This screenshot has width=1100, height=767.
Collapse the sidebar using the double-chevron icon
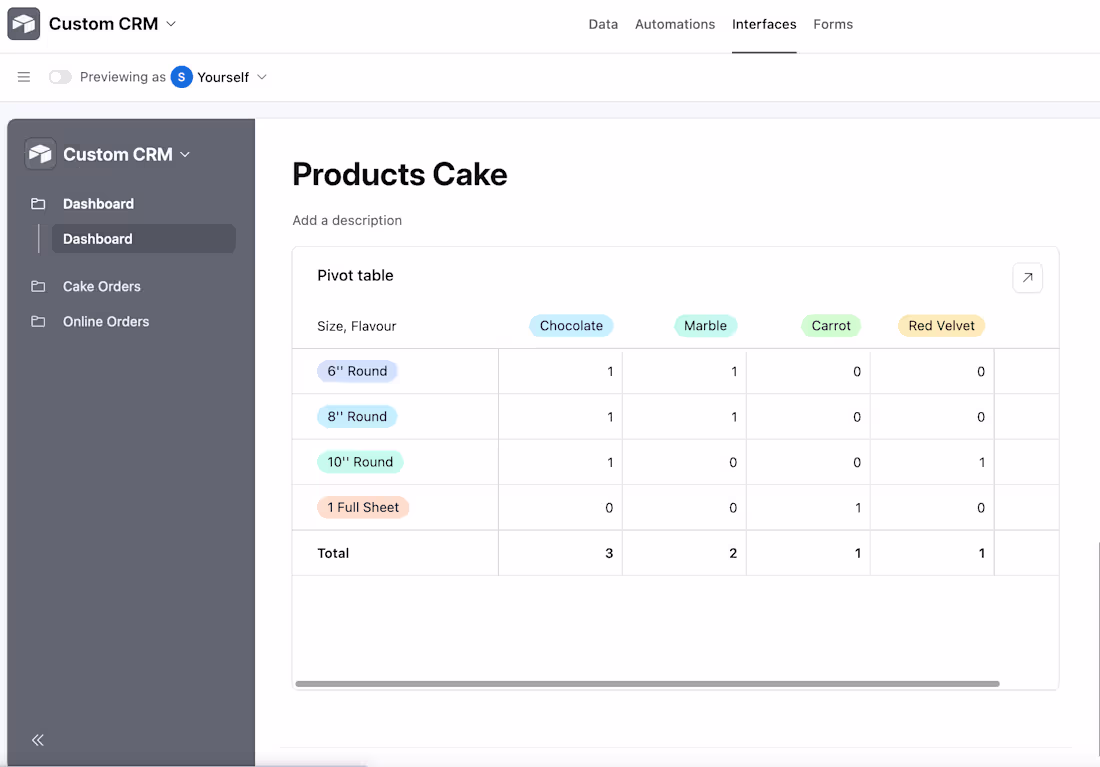pyautogui.click(x=37, y=740)
